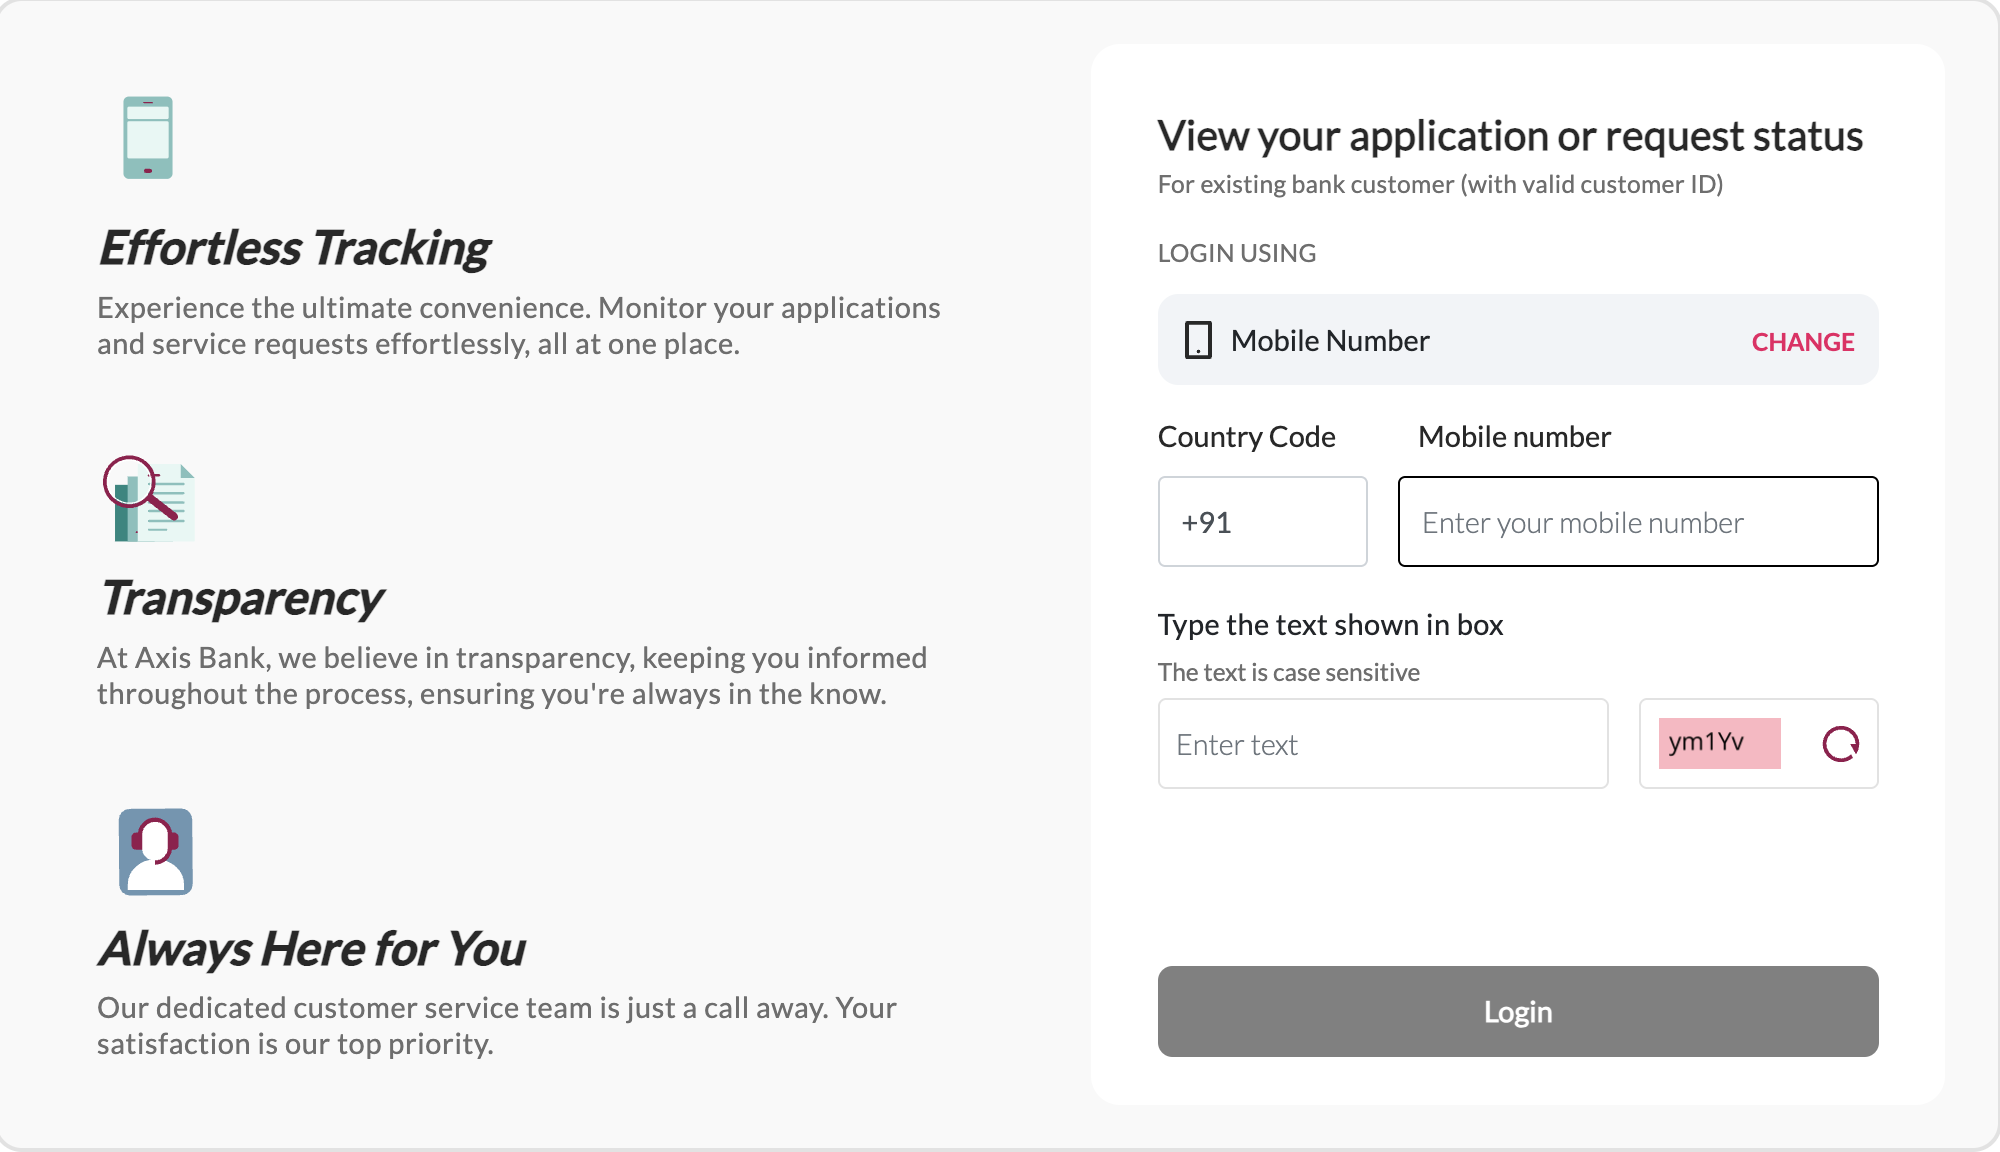Image resolution: width=2000 pixels, height=1152 pixels.
Task: Click the pink captcha image ym1Yv
Action: pos(1719,743)
